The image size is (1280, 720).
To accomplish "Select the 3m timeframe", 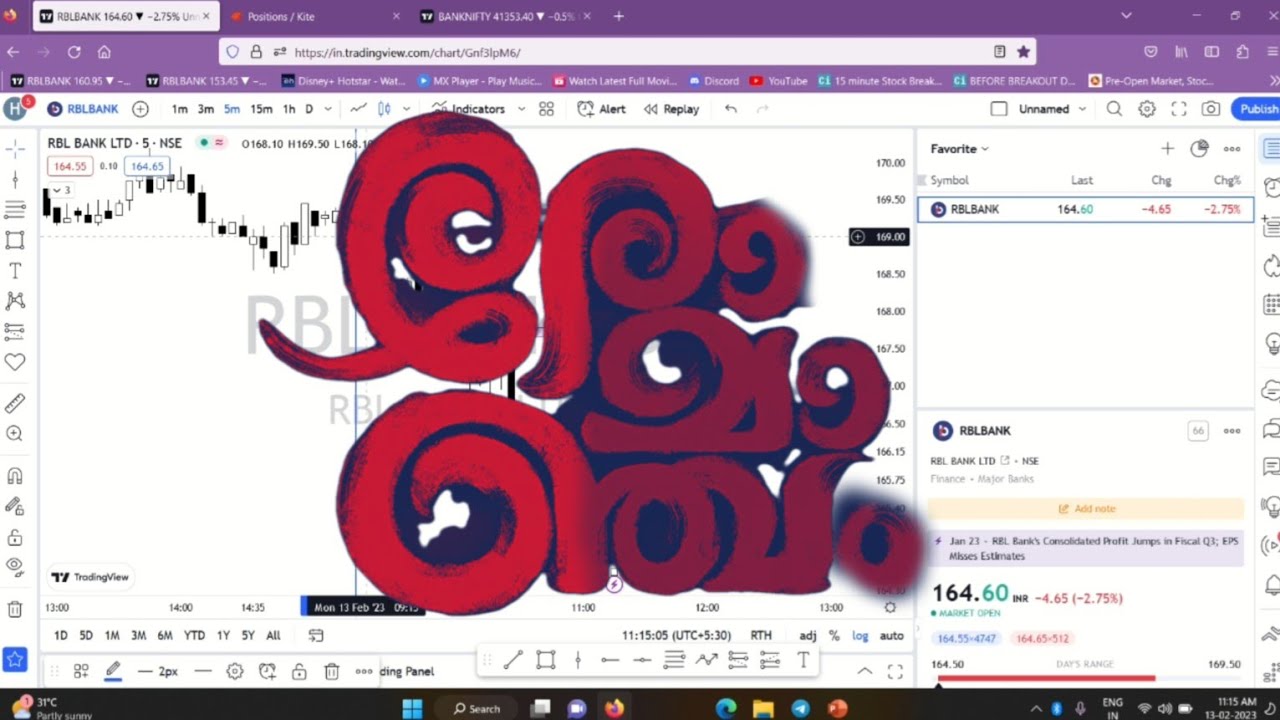I will tap(205, 109).
